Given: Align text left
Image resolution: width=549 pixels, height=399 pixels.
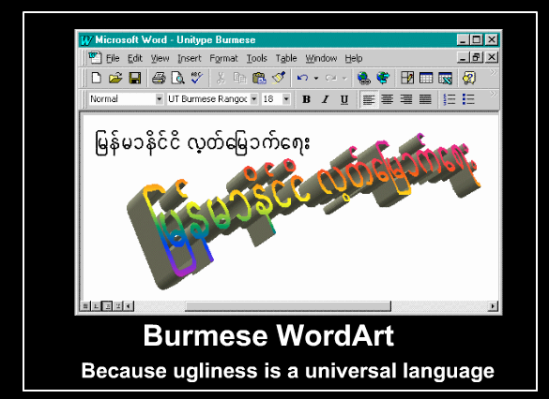Looking at the screenshot, I should 368,99.
